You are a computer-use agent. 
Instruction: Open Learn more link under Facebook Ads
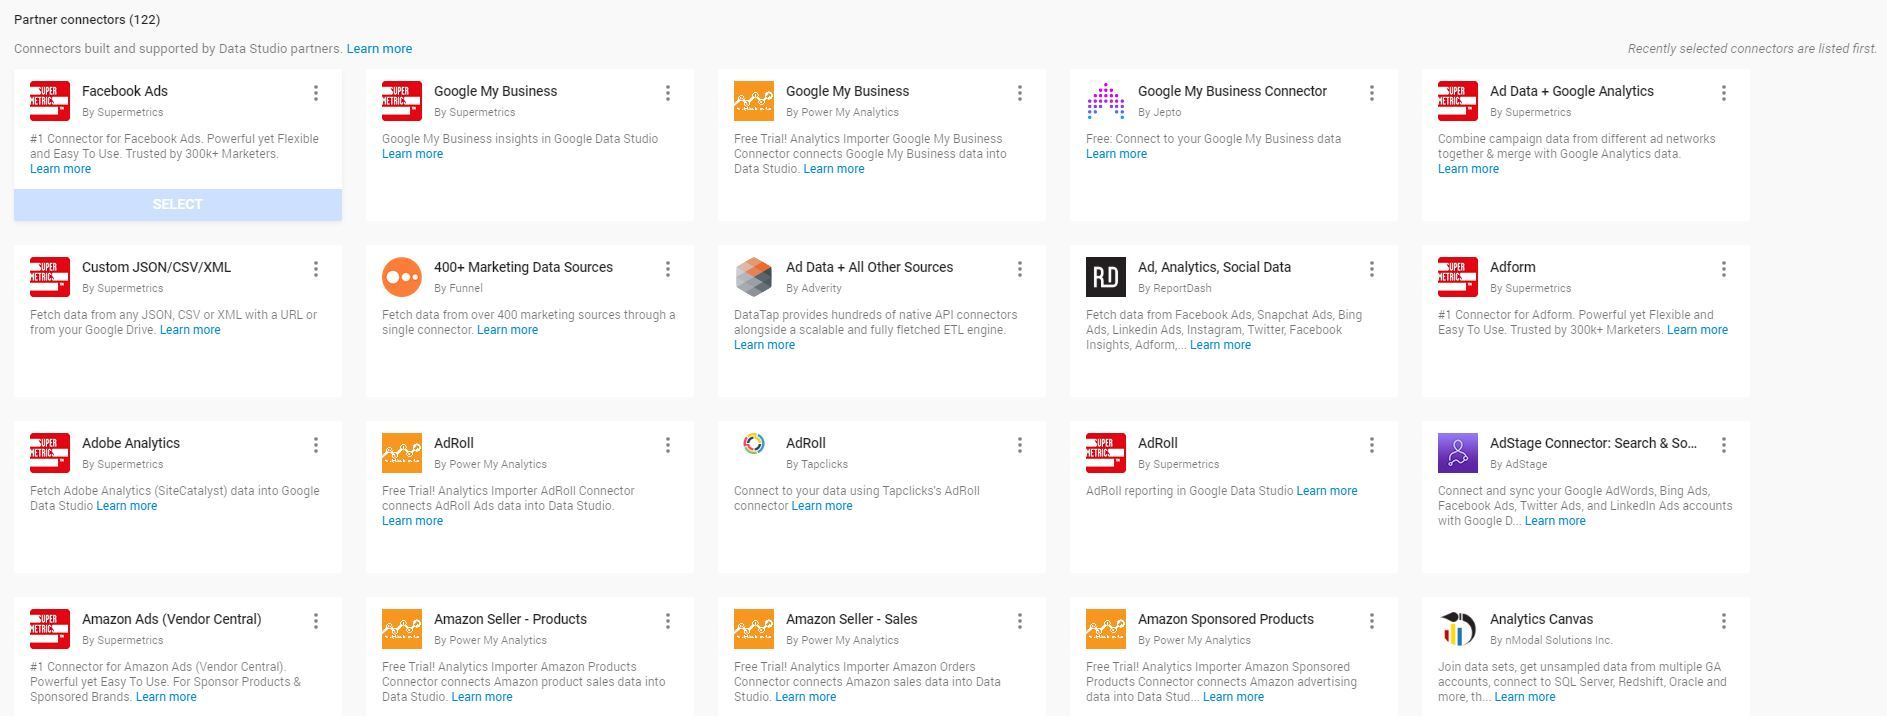coord(60,169)
